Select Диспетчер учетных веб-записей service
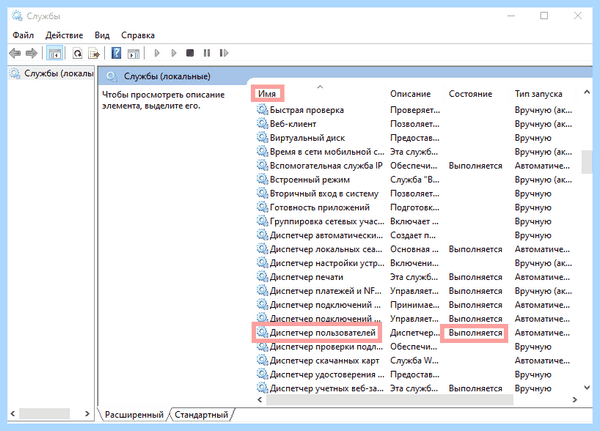The width and height of the screenshot is (600, 431). (x=326, y=389)
